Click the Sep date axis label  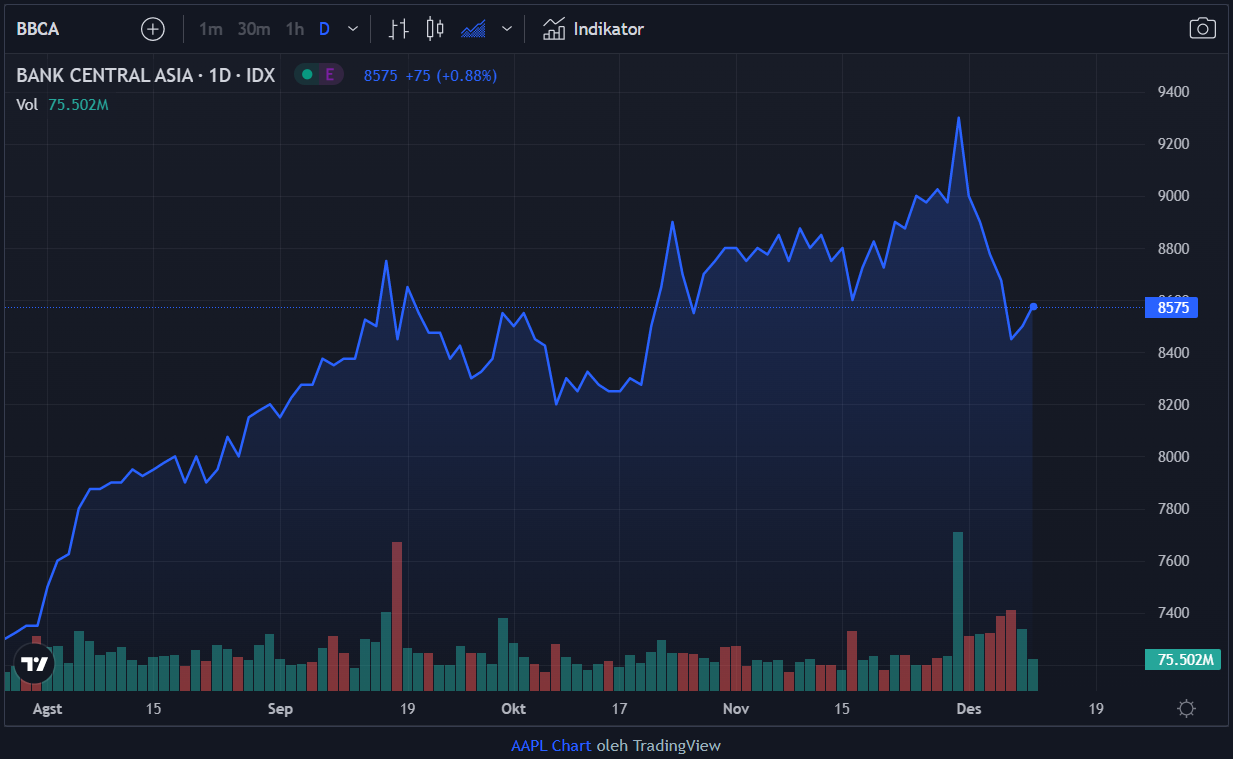pyautogui.click(x=281, y=709)
